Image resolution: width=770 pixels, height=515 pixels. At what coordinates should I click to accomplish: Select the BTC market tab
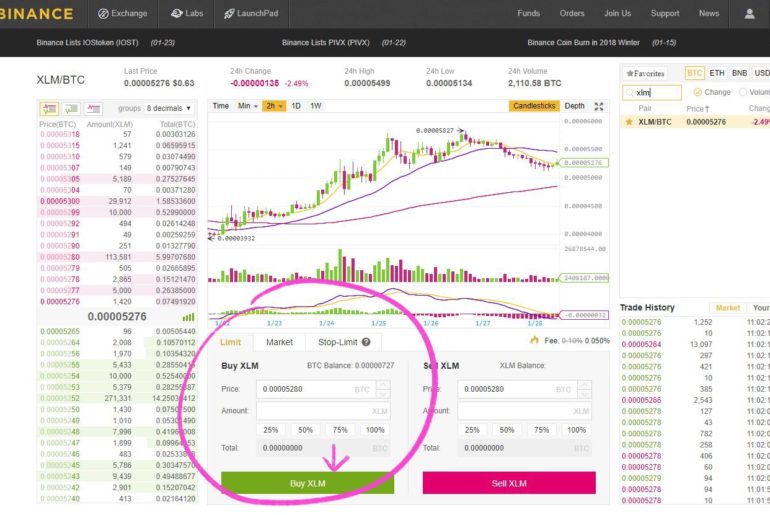coord(694,73)
